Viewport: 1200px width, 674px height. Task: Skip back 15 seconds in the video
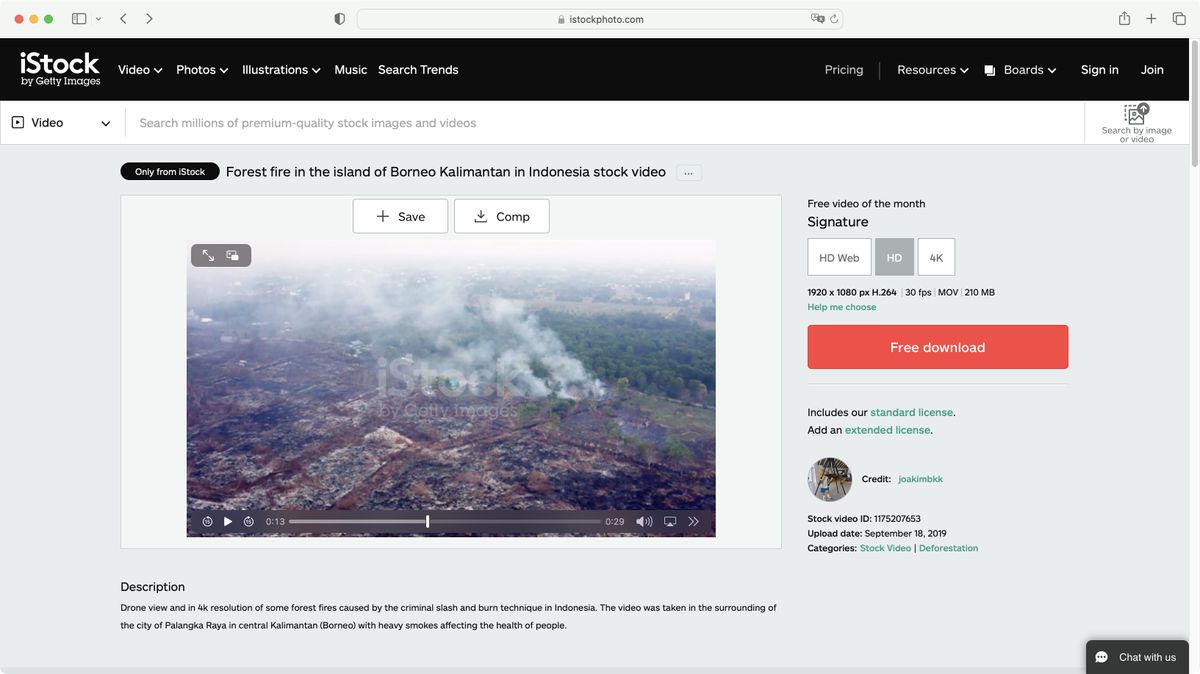(x=208, y=521)
